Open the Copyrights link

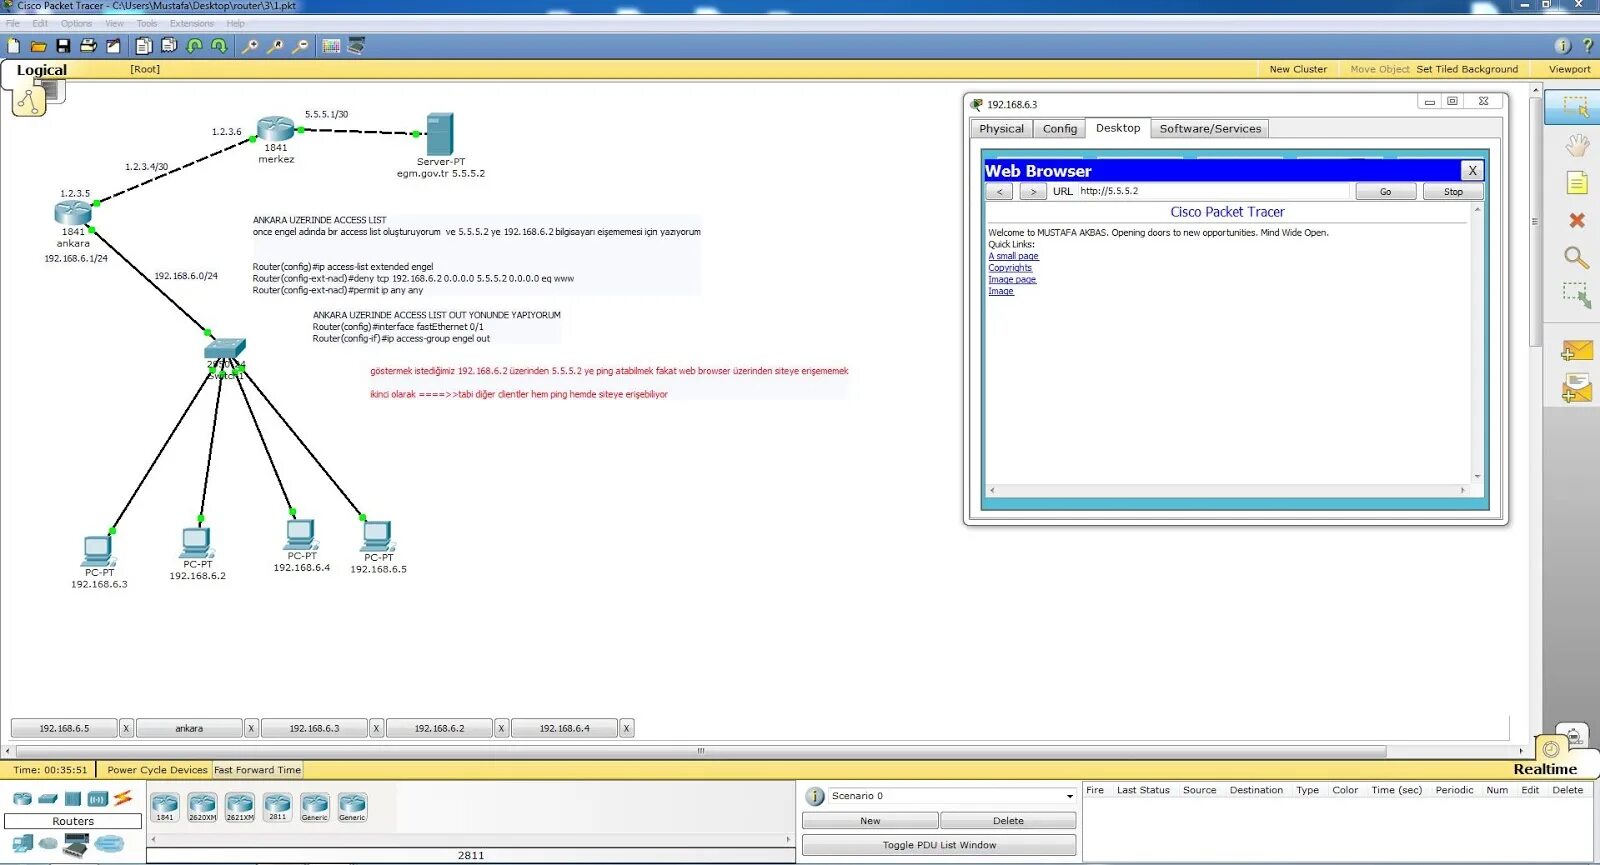1010,268
